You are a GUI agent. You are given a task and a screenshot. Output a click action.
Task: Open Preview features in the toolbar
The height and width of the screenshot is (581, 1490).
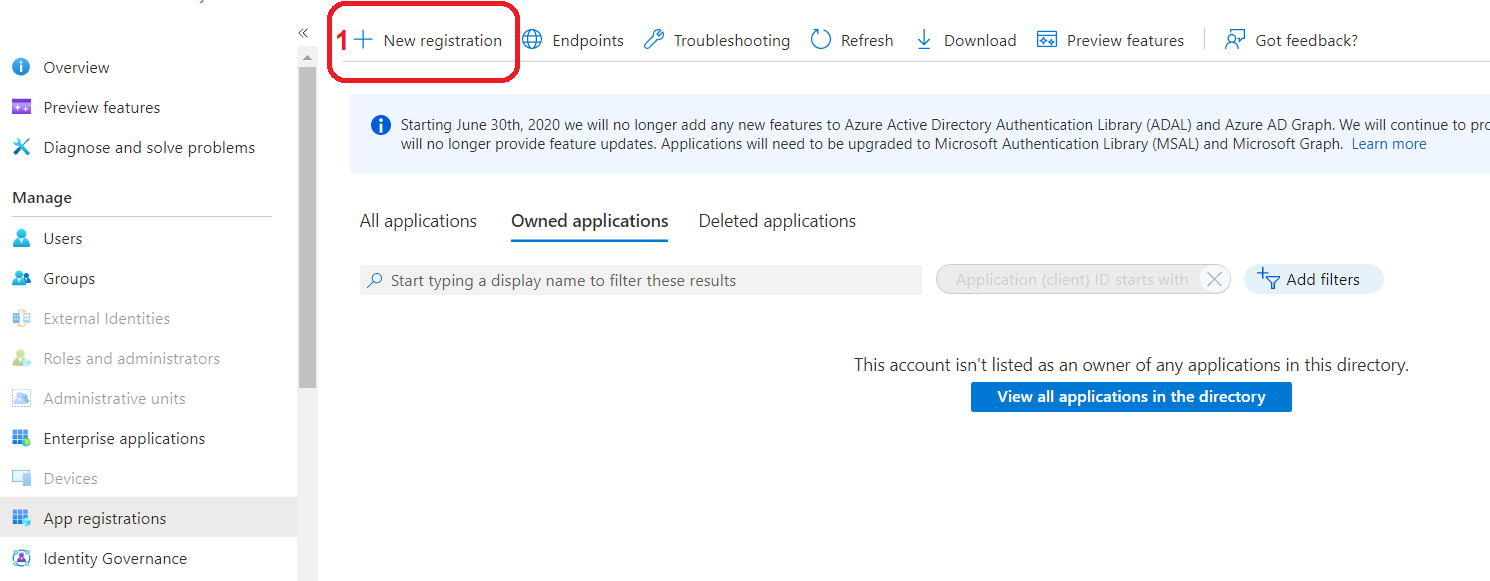point(1110,40)
